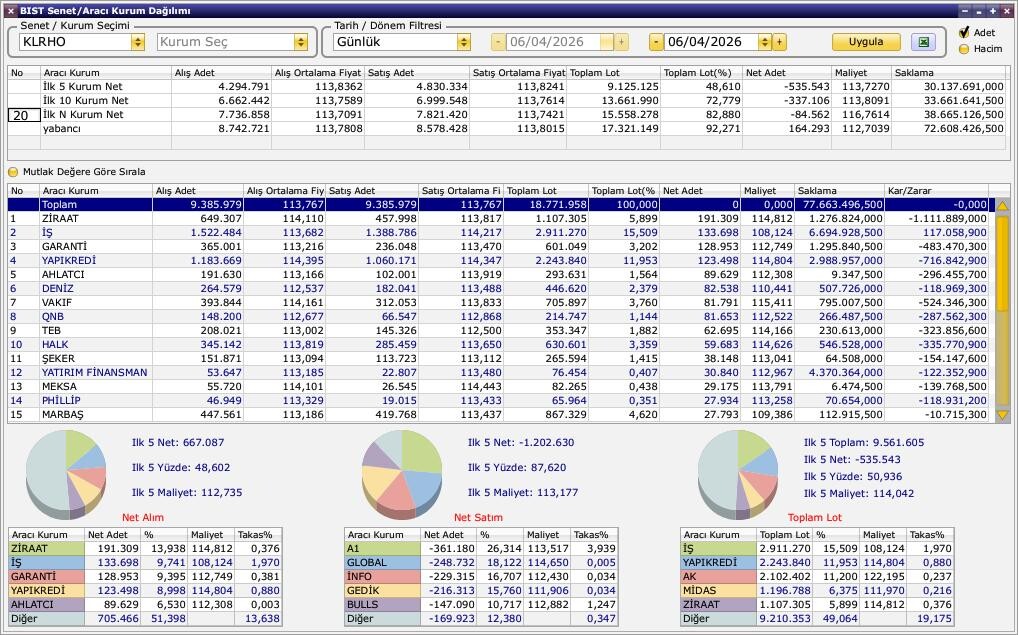Select the Hacim radio option
The image size is (1018, 635).
(x=964, y=49)
